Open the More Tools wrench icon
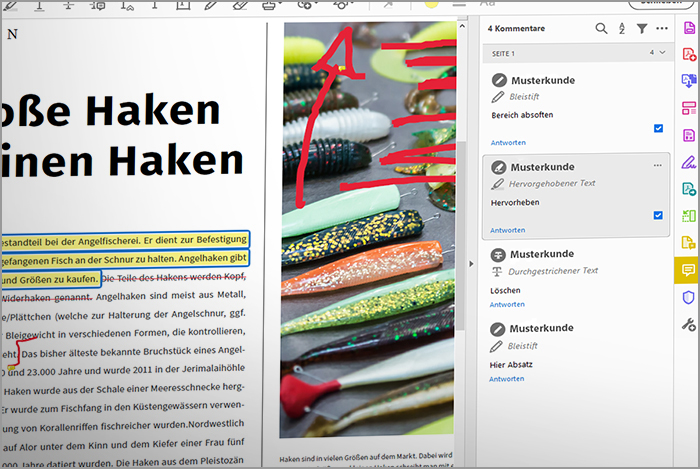Screen dimensions: 700x469 (x=688, y=324)
